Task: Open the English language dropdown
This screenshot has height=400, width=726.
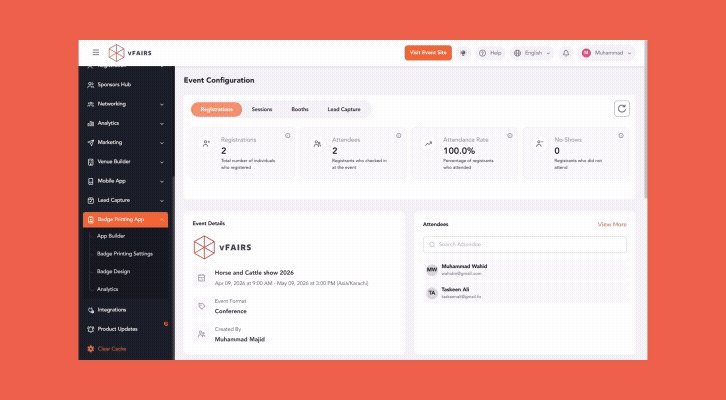Action: [532, 52]
